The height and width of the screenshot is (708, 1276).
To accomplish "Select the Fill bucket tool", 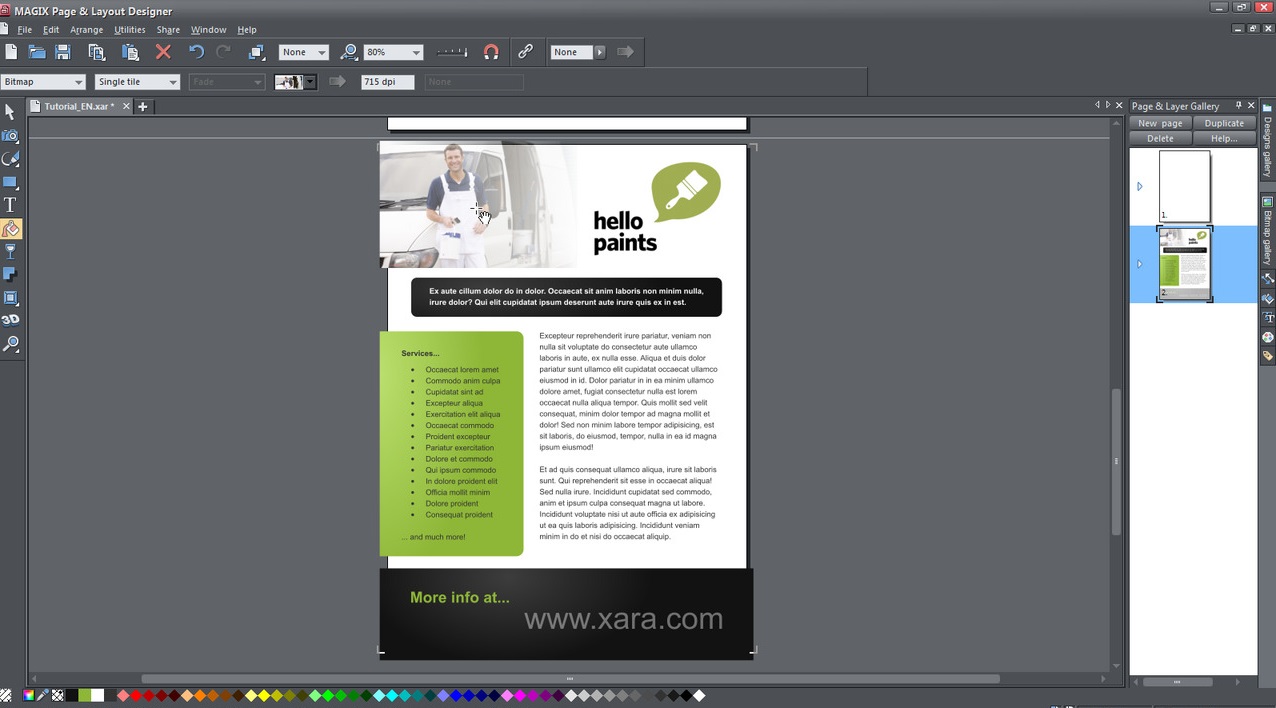I will click(10, 229).
